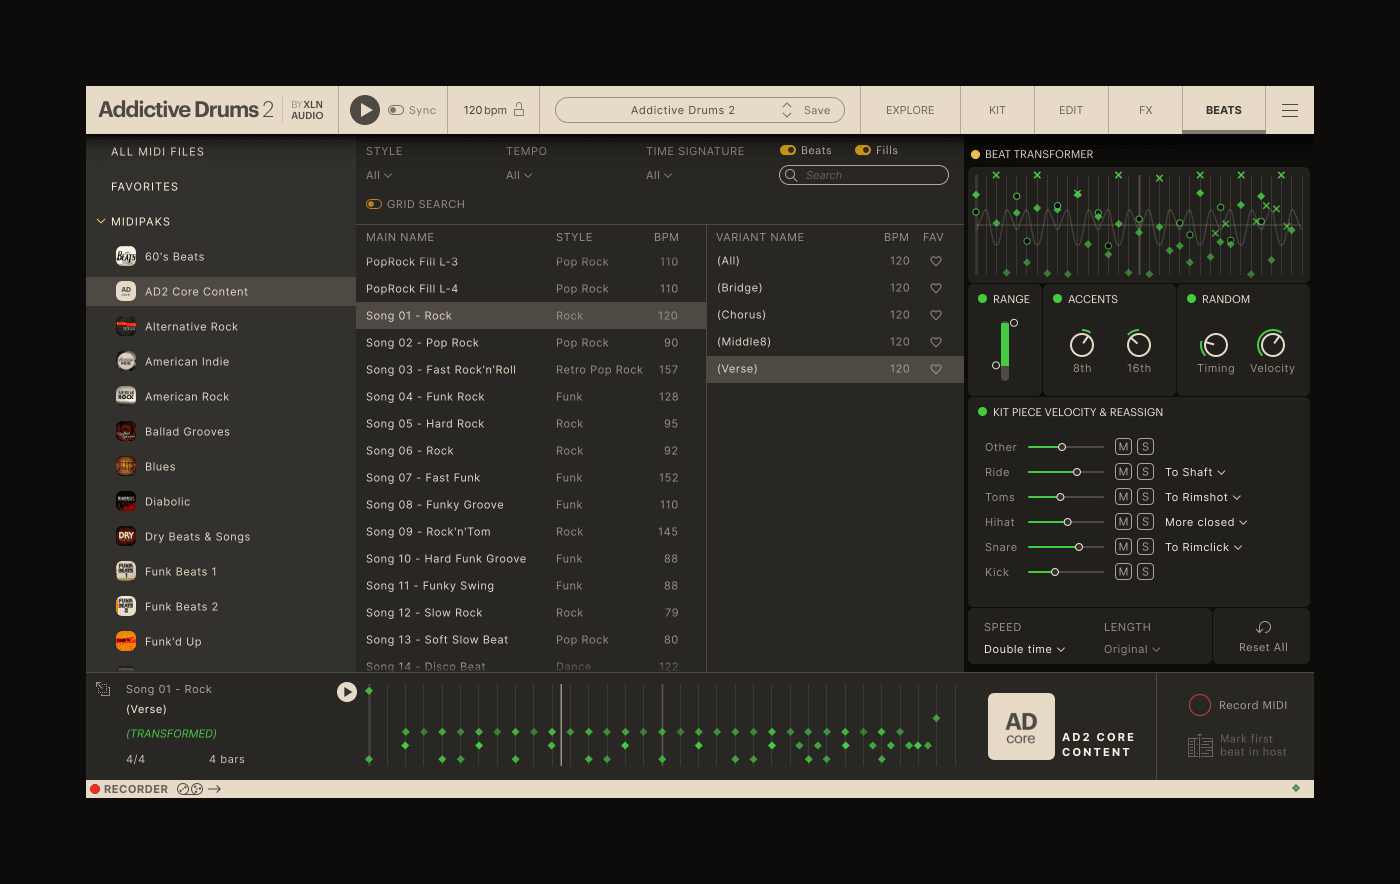Click preset up/down arrows stepper
Viewport: 1400px width, 884px height.
[x=787, y=110]
